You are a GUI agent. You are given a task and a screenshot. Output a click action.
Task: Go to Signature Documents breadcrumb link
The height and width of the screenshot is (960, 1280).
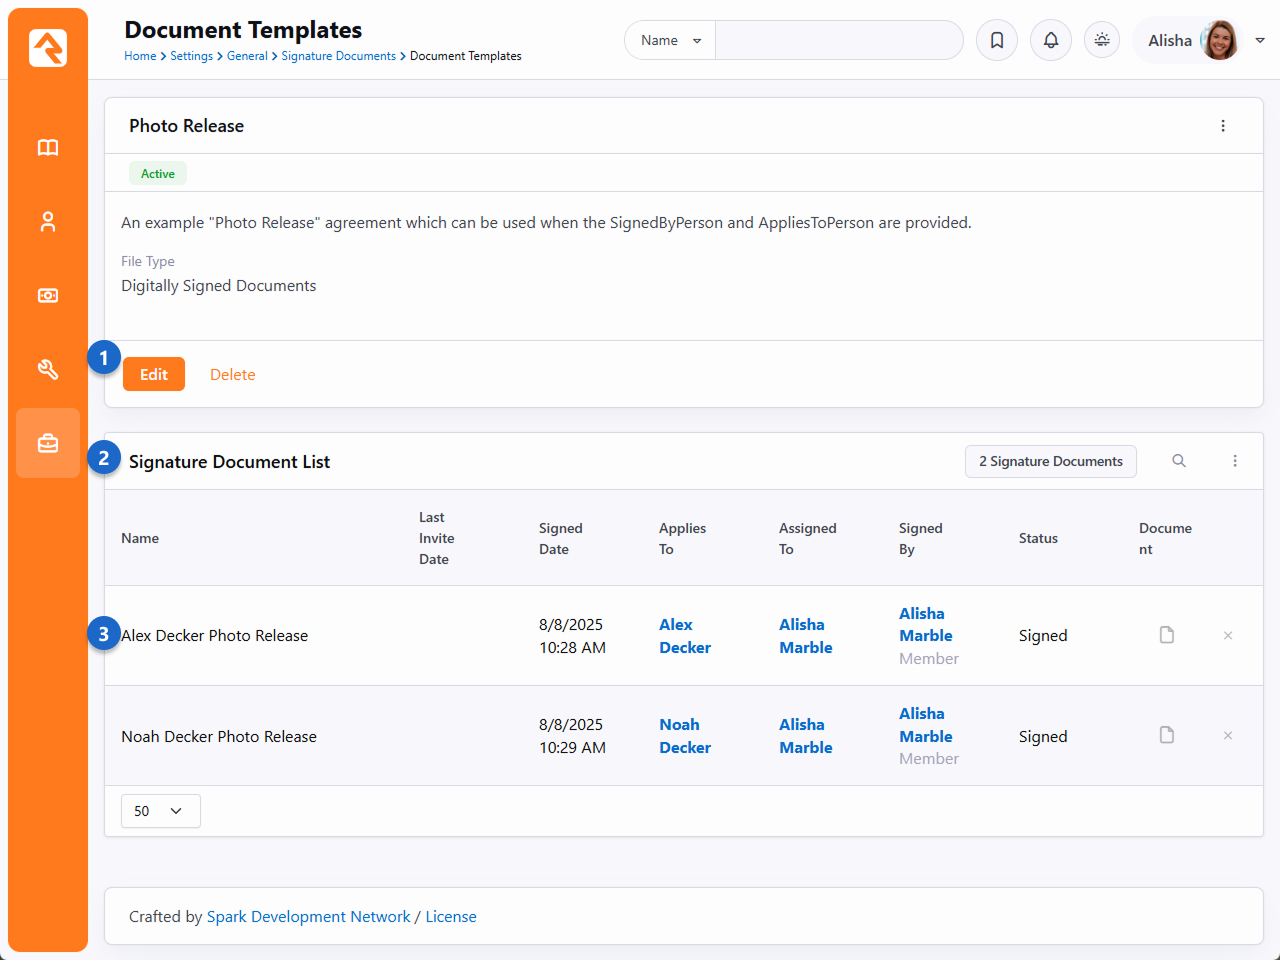coord(338,56)
